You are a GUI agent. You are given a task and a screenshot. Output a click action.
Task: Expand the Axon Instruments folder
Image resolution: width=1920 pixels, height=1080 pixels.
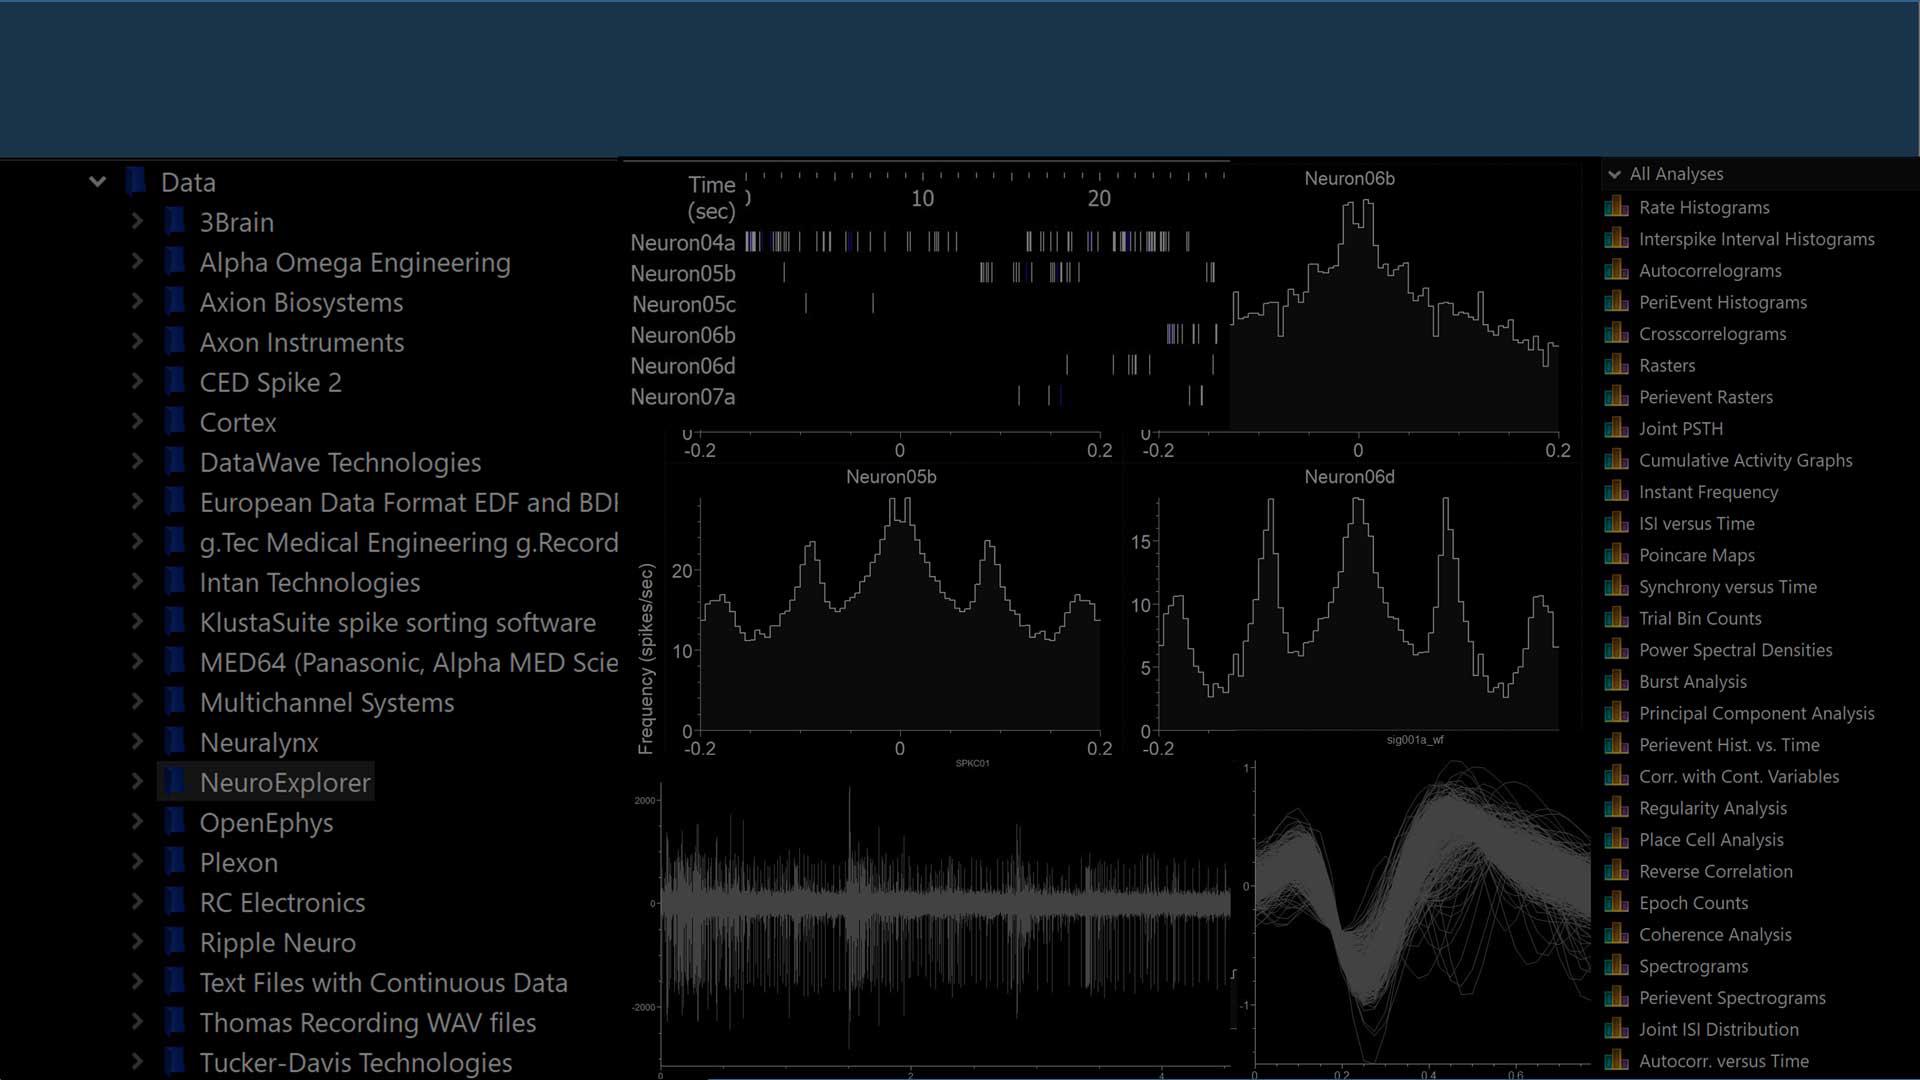[137, 342]
